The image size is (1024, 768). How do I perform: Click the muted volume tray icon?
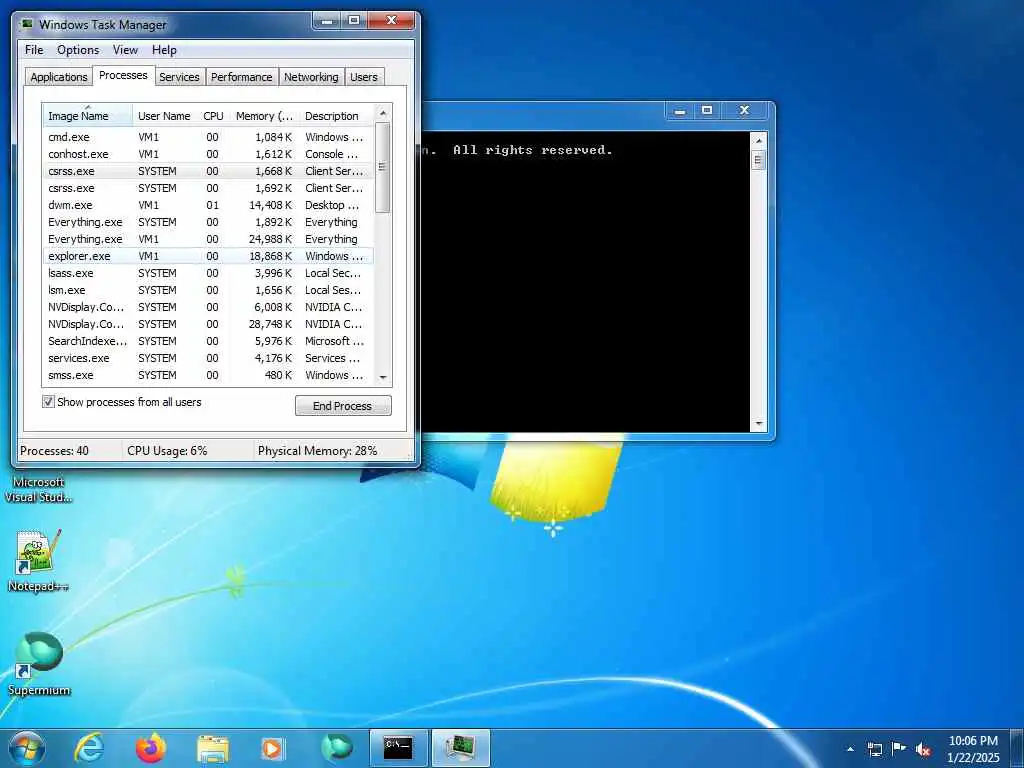point(923,749)
